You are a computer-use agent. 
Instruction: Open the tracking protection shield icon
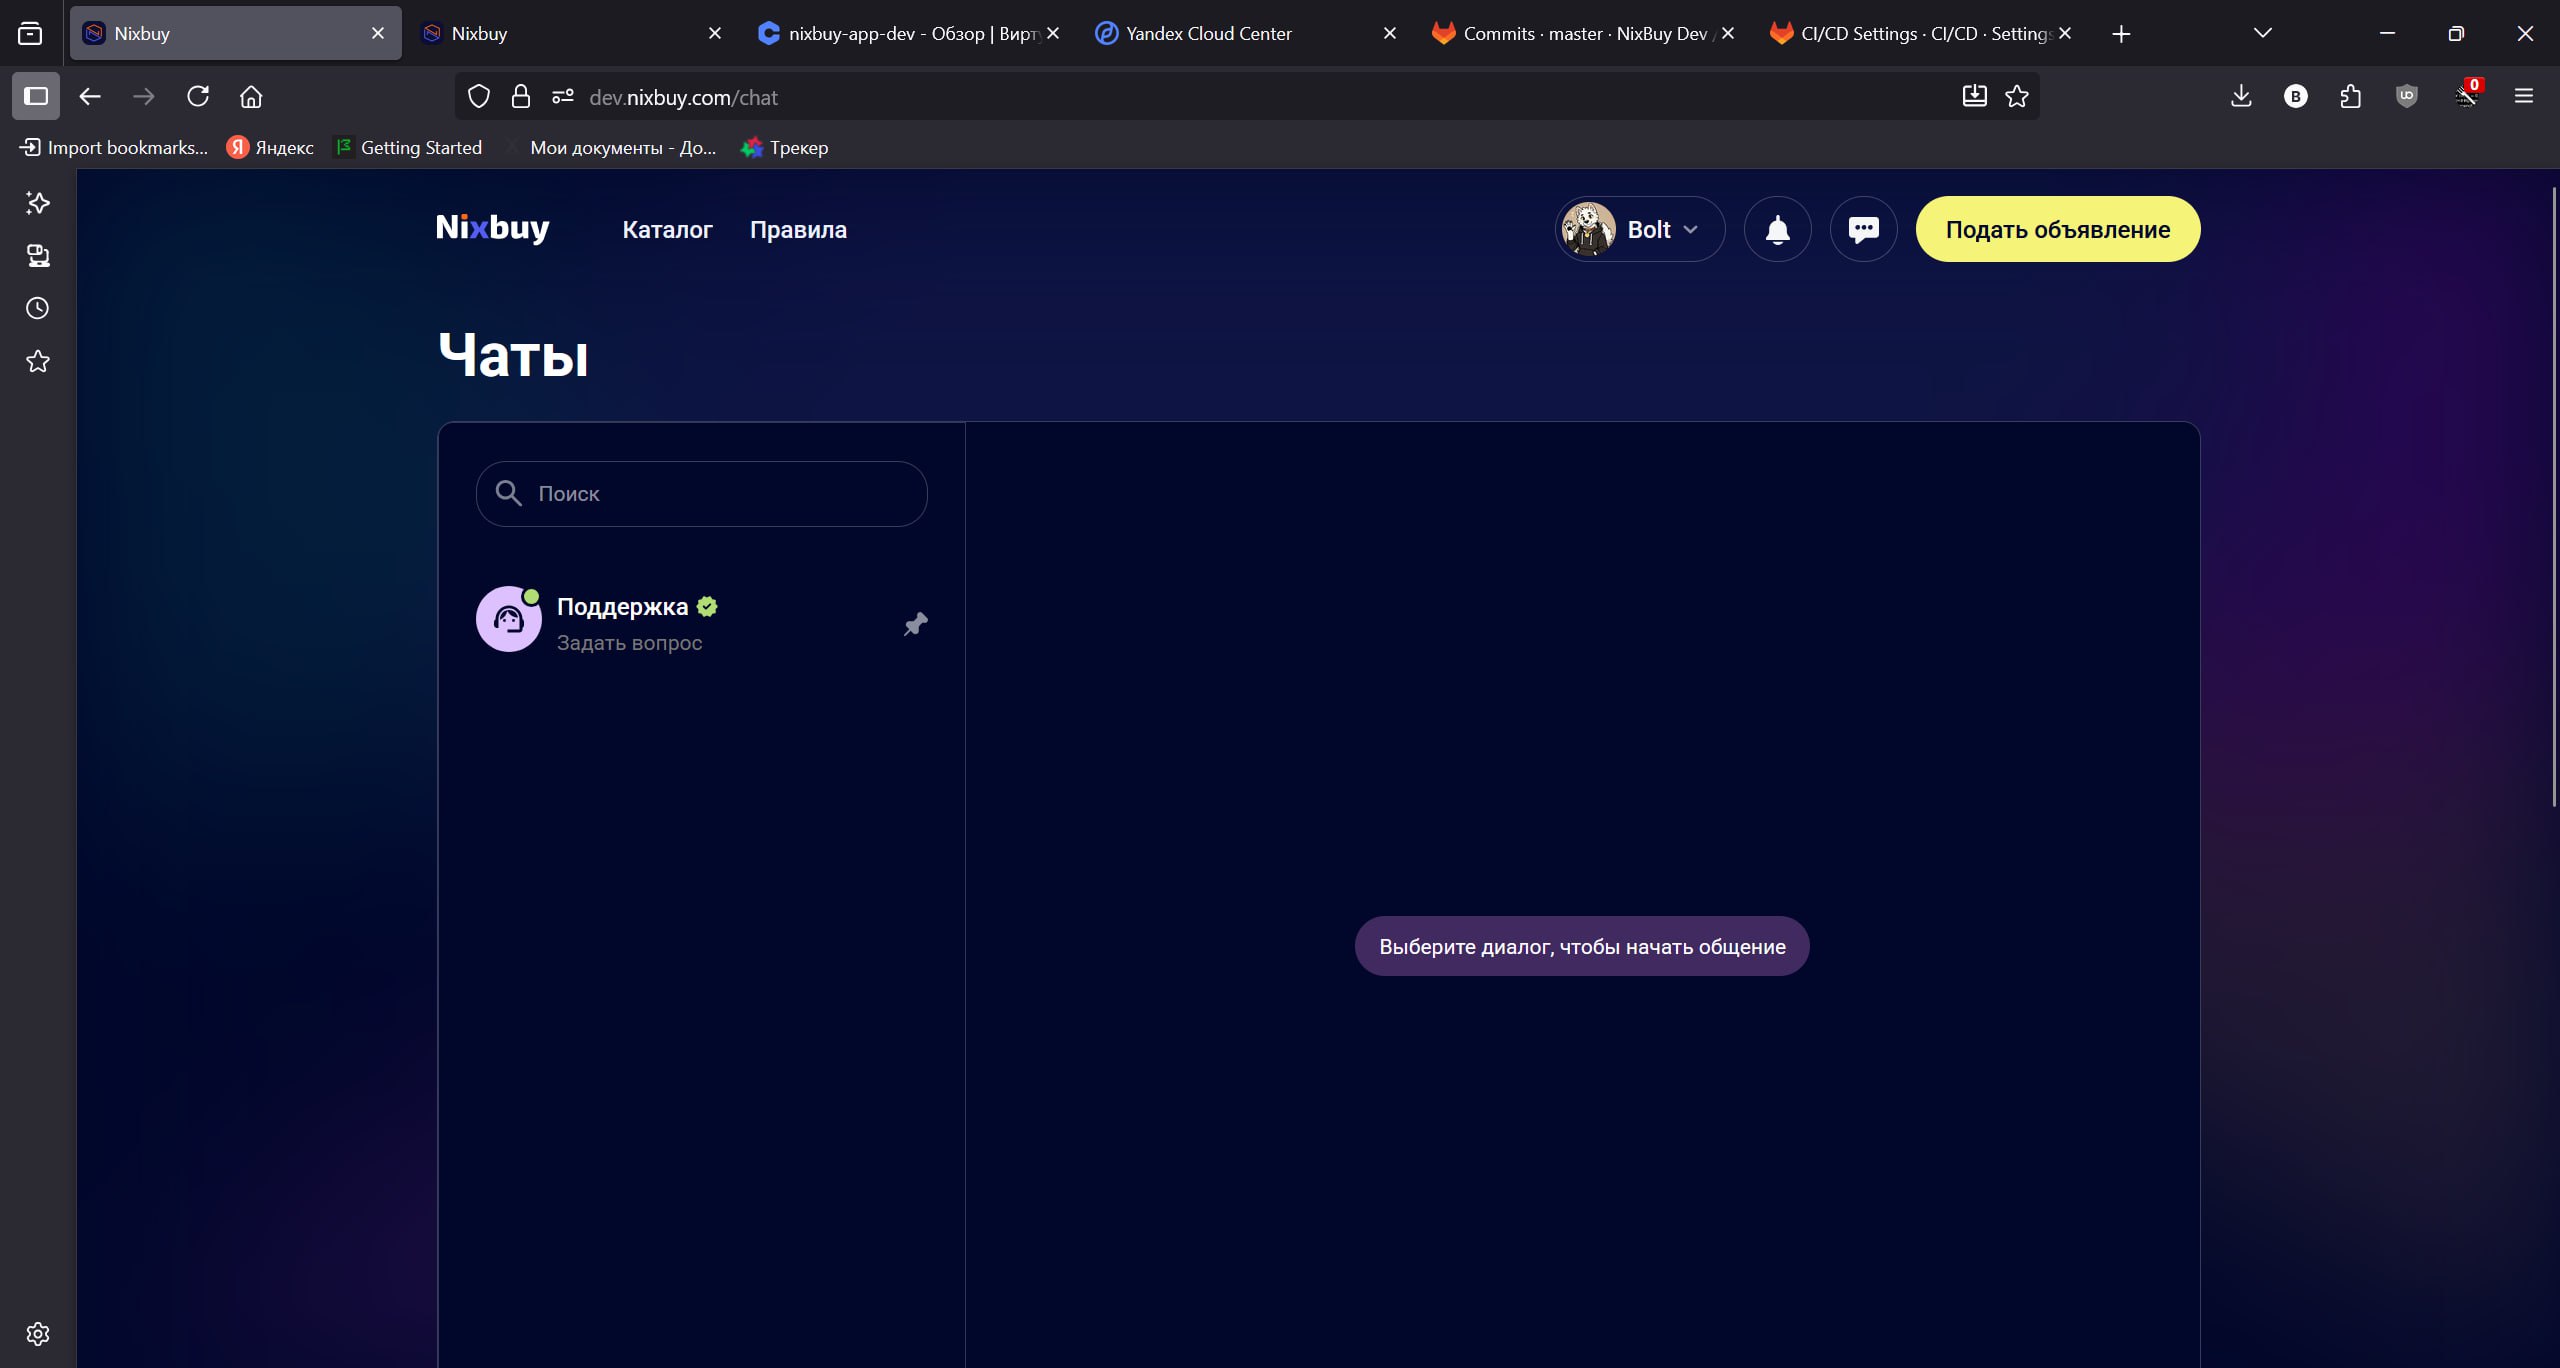(x=479, y=97)
